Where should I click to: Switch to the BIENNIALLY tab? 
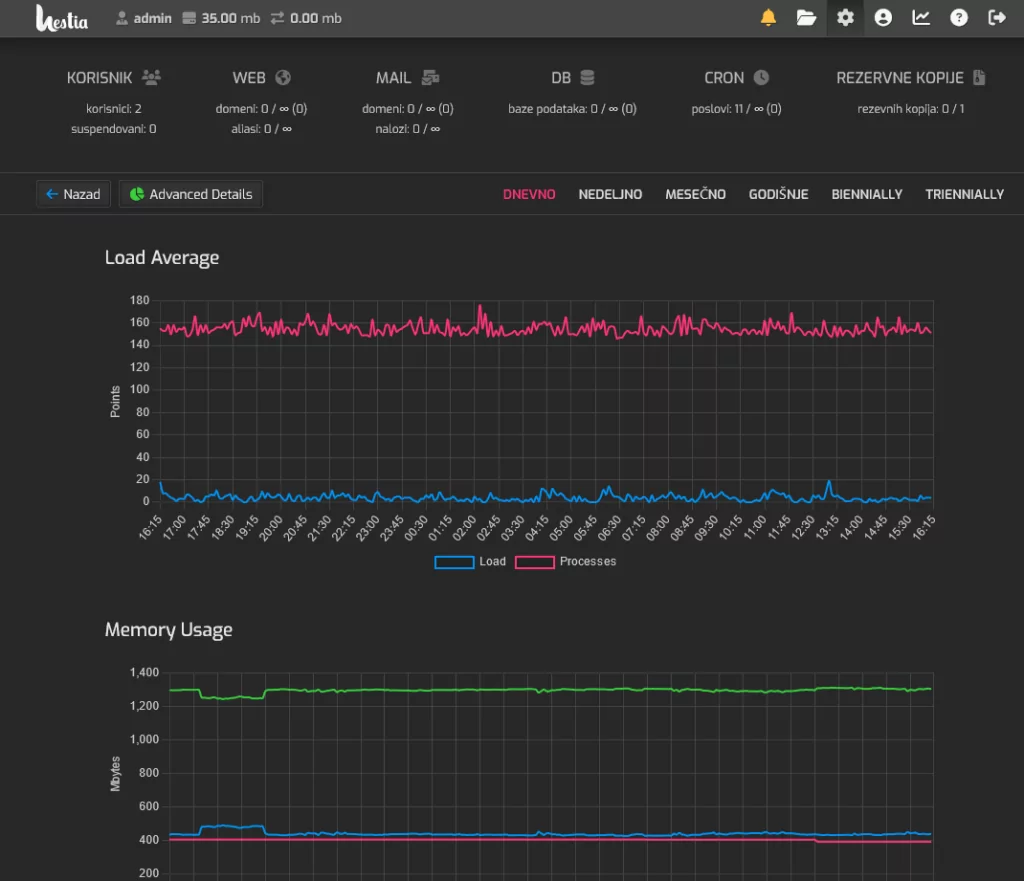click(x=867, y=195)
